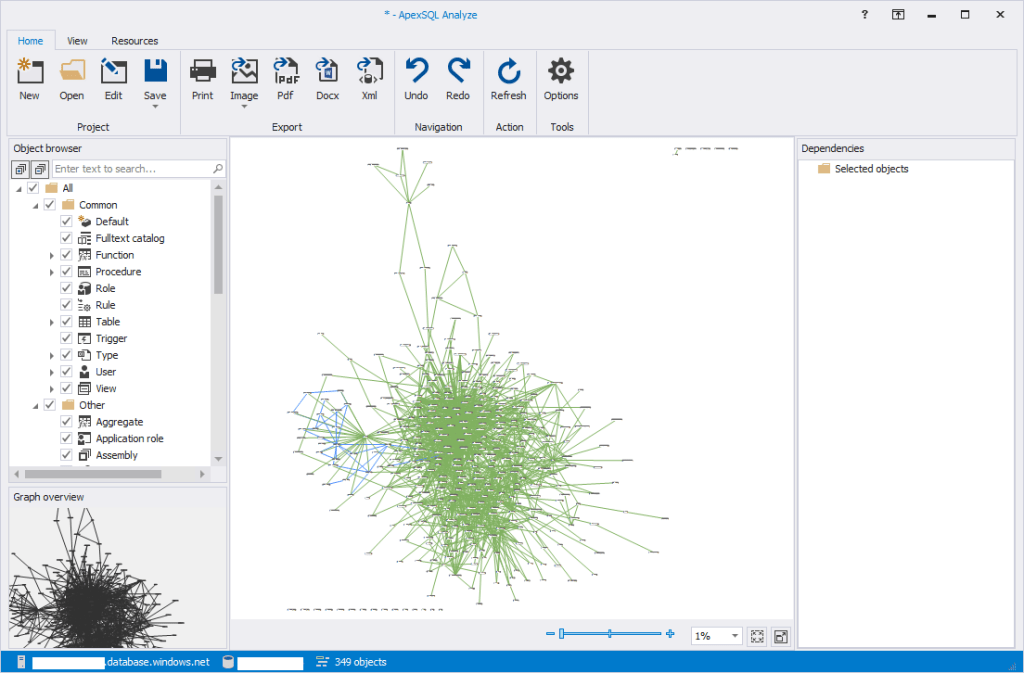The image size is (1024, 673).
Task: Click the Refresh action icon
Action: (x=508, y=72)
